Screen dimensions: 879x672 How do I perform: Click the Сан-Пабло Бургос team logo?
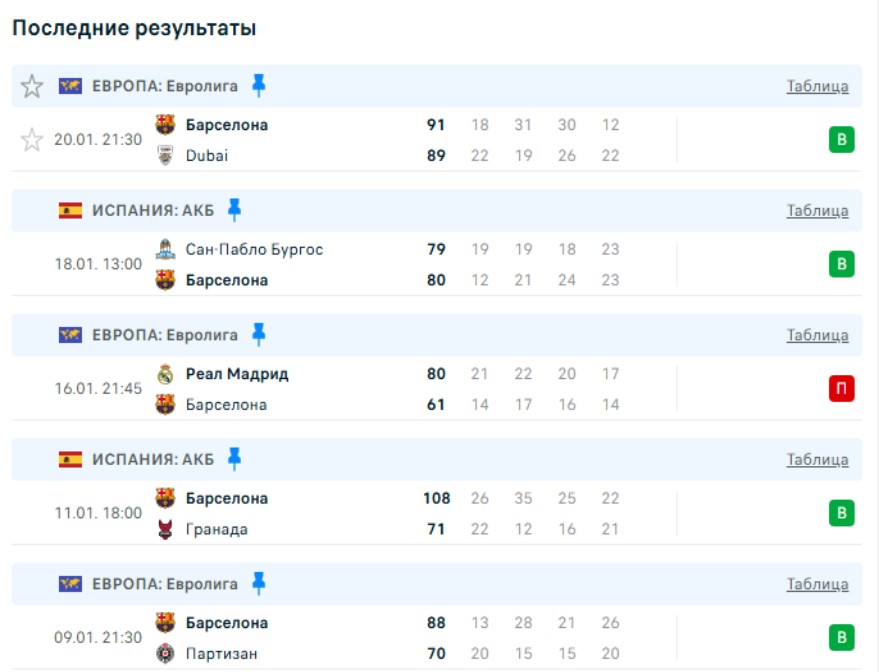click(166, 249)
